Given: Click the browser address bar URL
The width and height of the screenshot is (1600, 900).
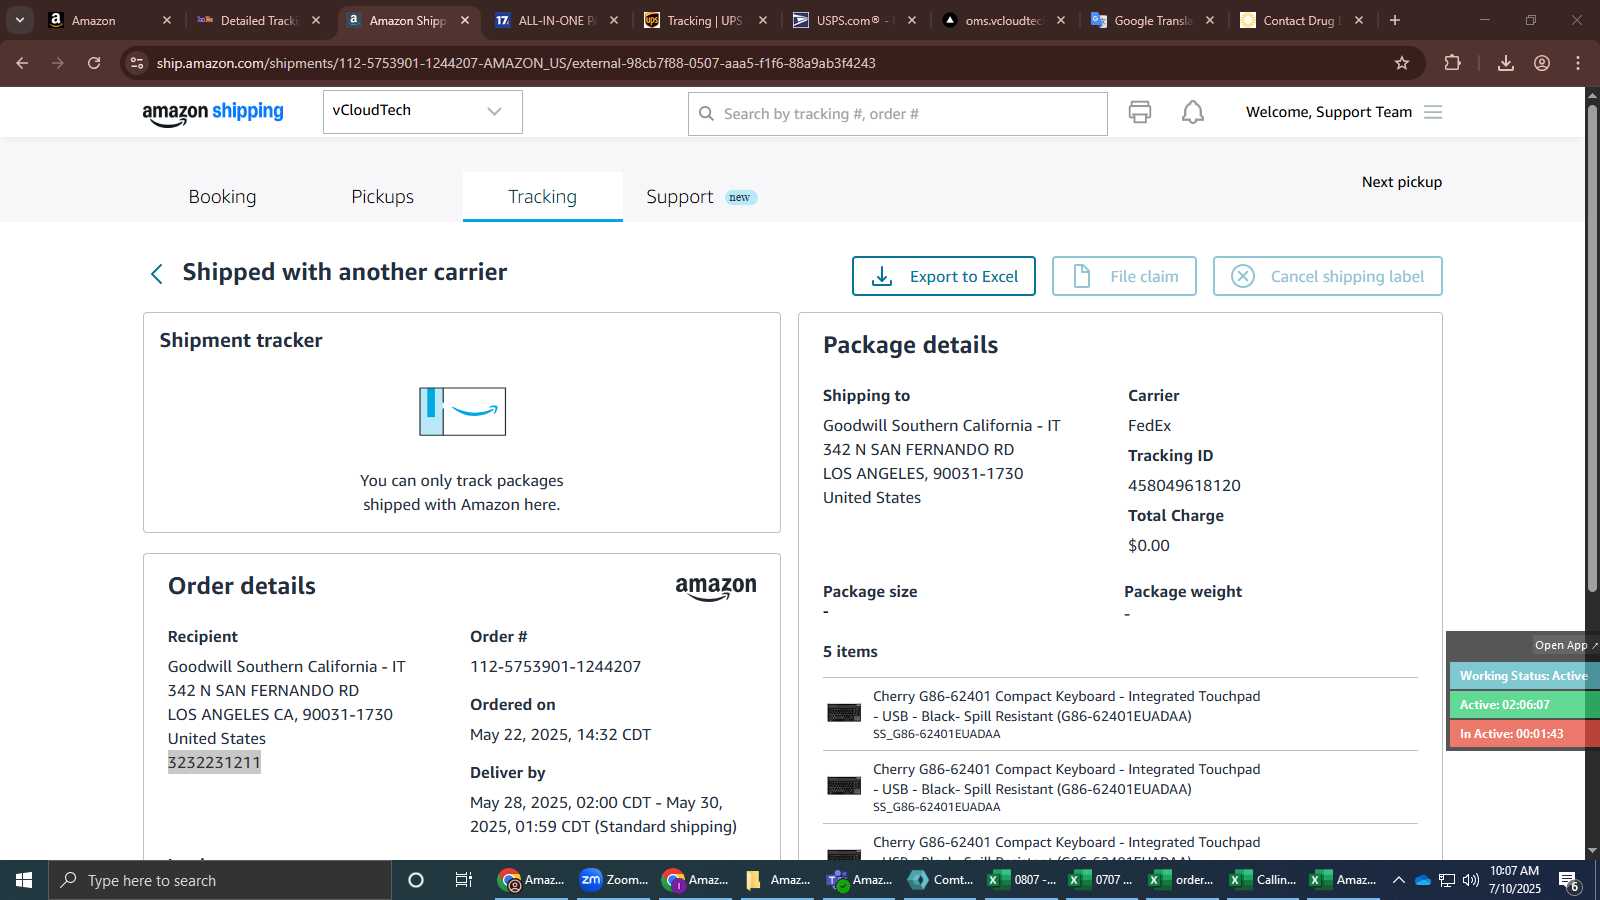Looking at the screenshot, I should pos(516,63).
